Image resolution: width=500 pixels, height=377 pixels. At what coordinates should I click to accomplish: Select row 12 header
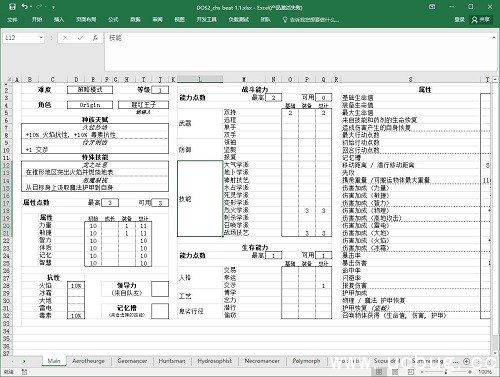(6, 165)
